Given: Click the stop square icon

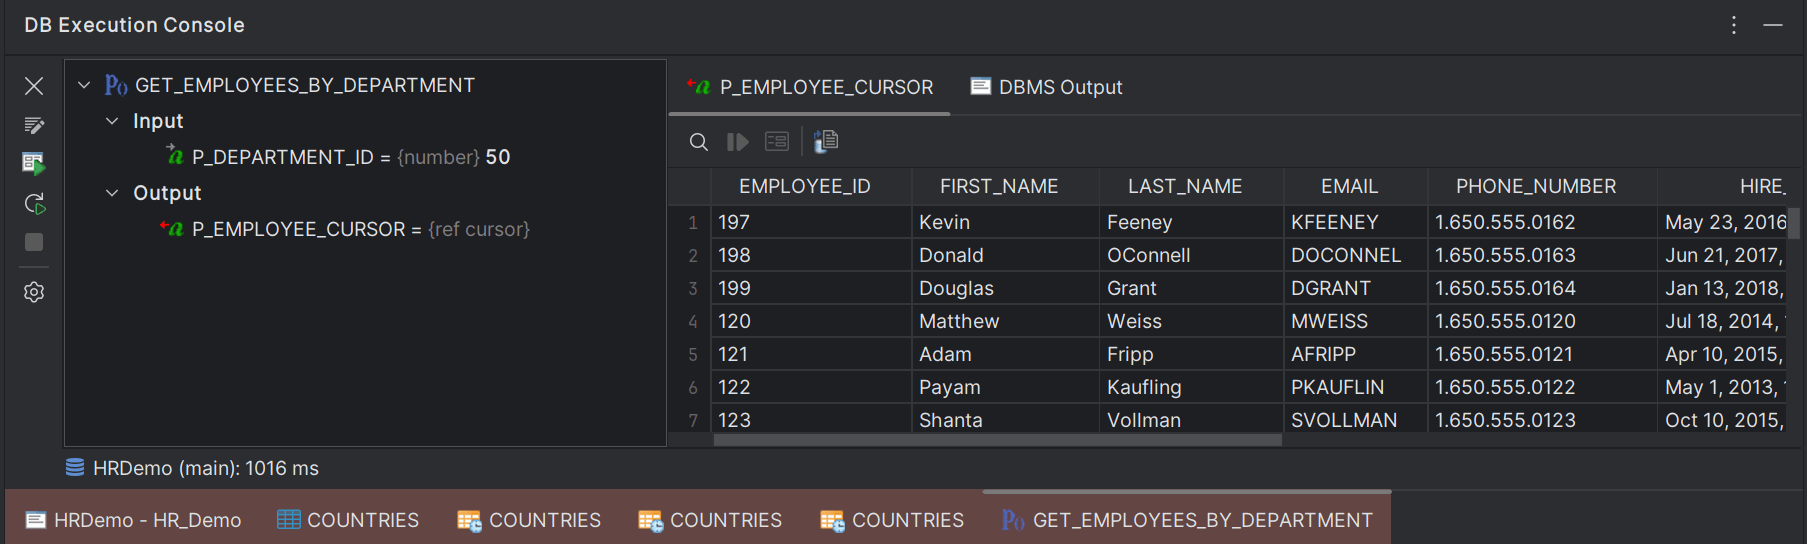Looking at the screenshot, I should point(34,242).
